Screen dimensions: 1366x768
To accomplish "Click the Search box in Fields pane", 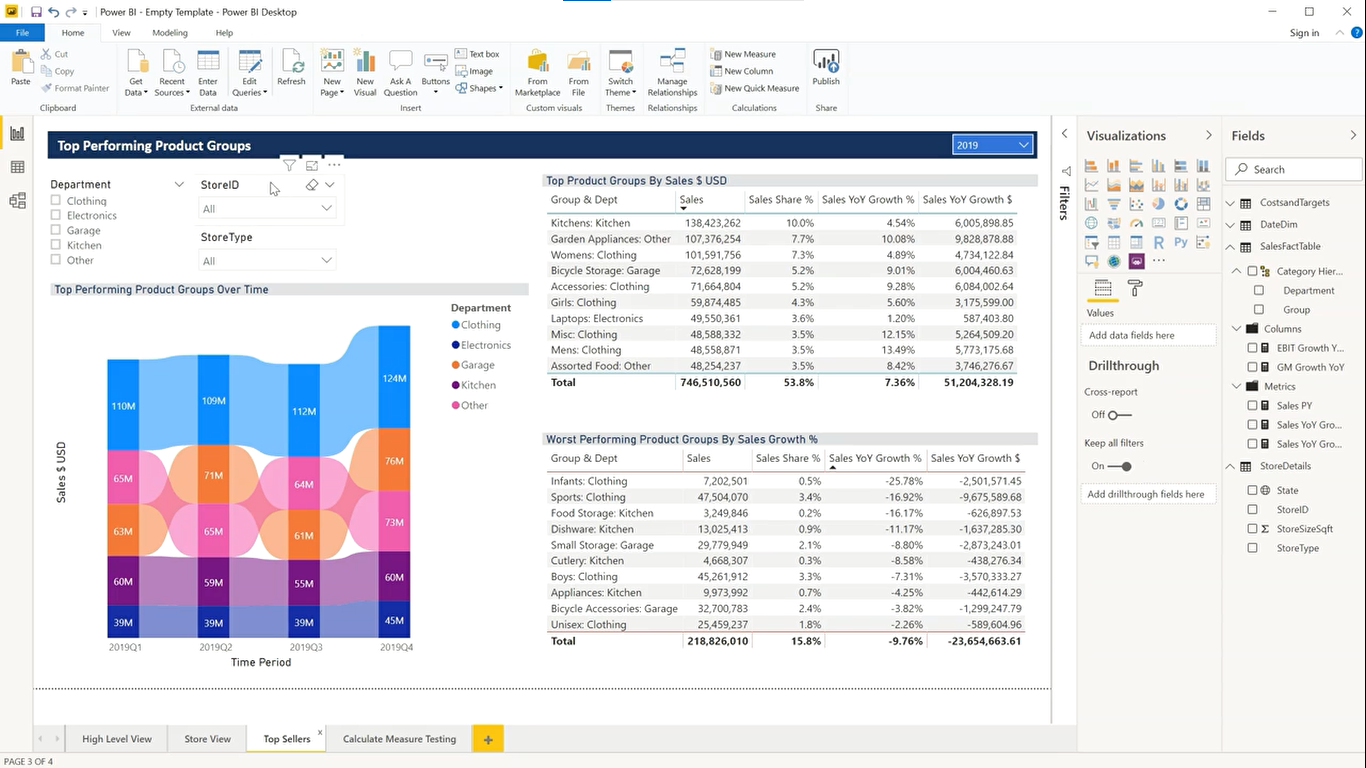I will tap(1293, 168).
